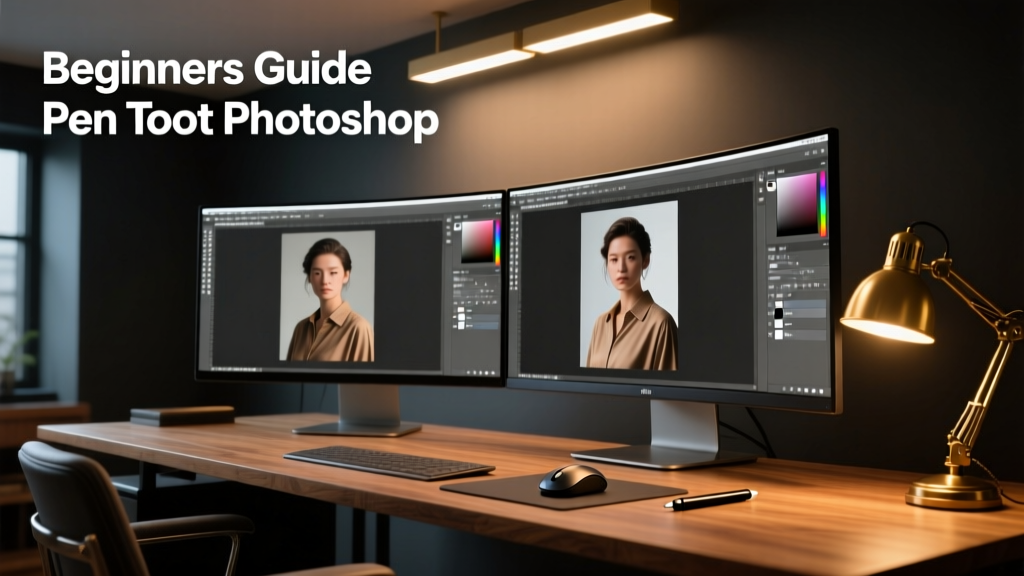Image resolution: width=1024 pixels, height=576 pixels.
Task: Select the black layer thumbnail on the right monitor
Action: 778,313
